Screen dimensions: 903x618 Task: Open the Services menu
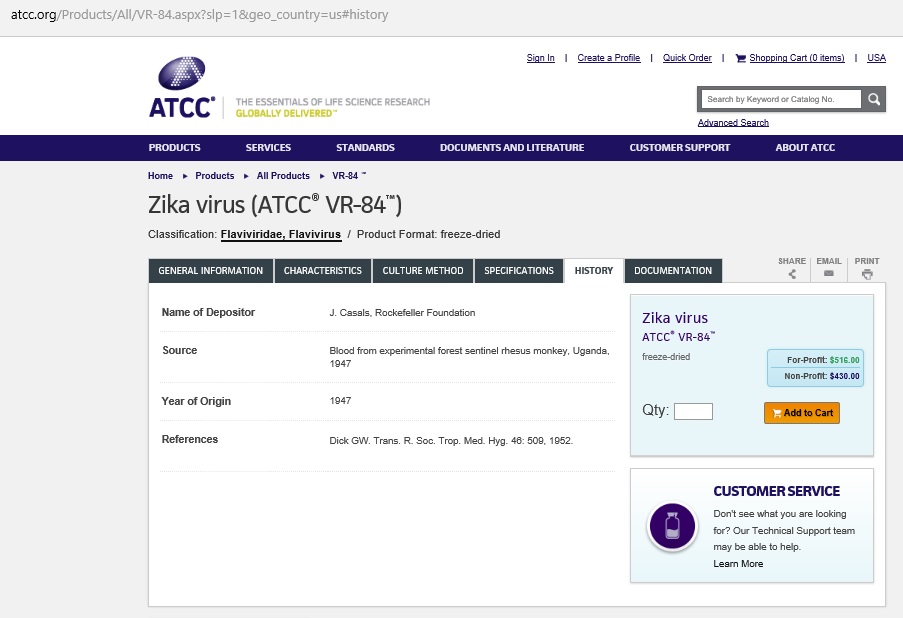268,147
